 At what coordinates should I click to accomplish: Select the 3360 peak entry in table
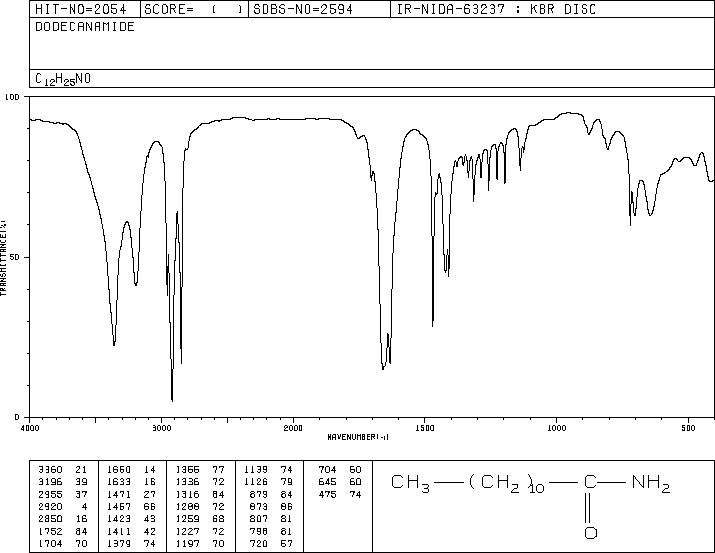pyautogui.click(x=62, y=470)
